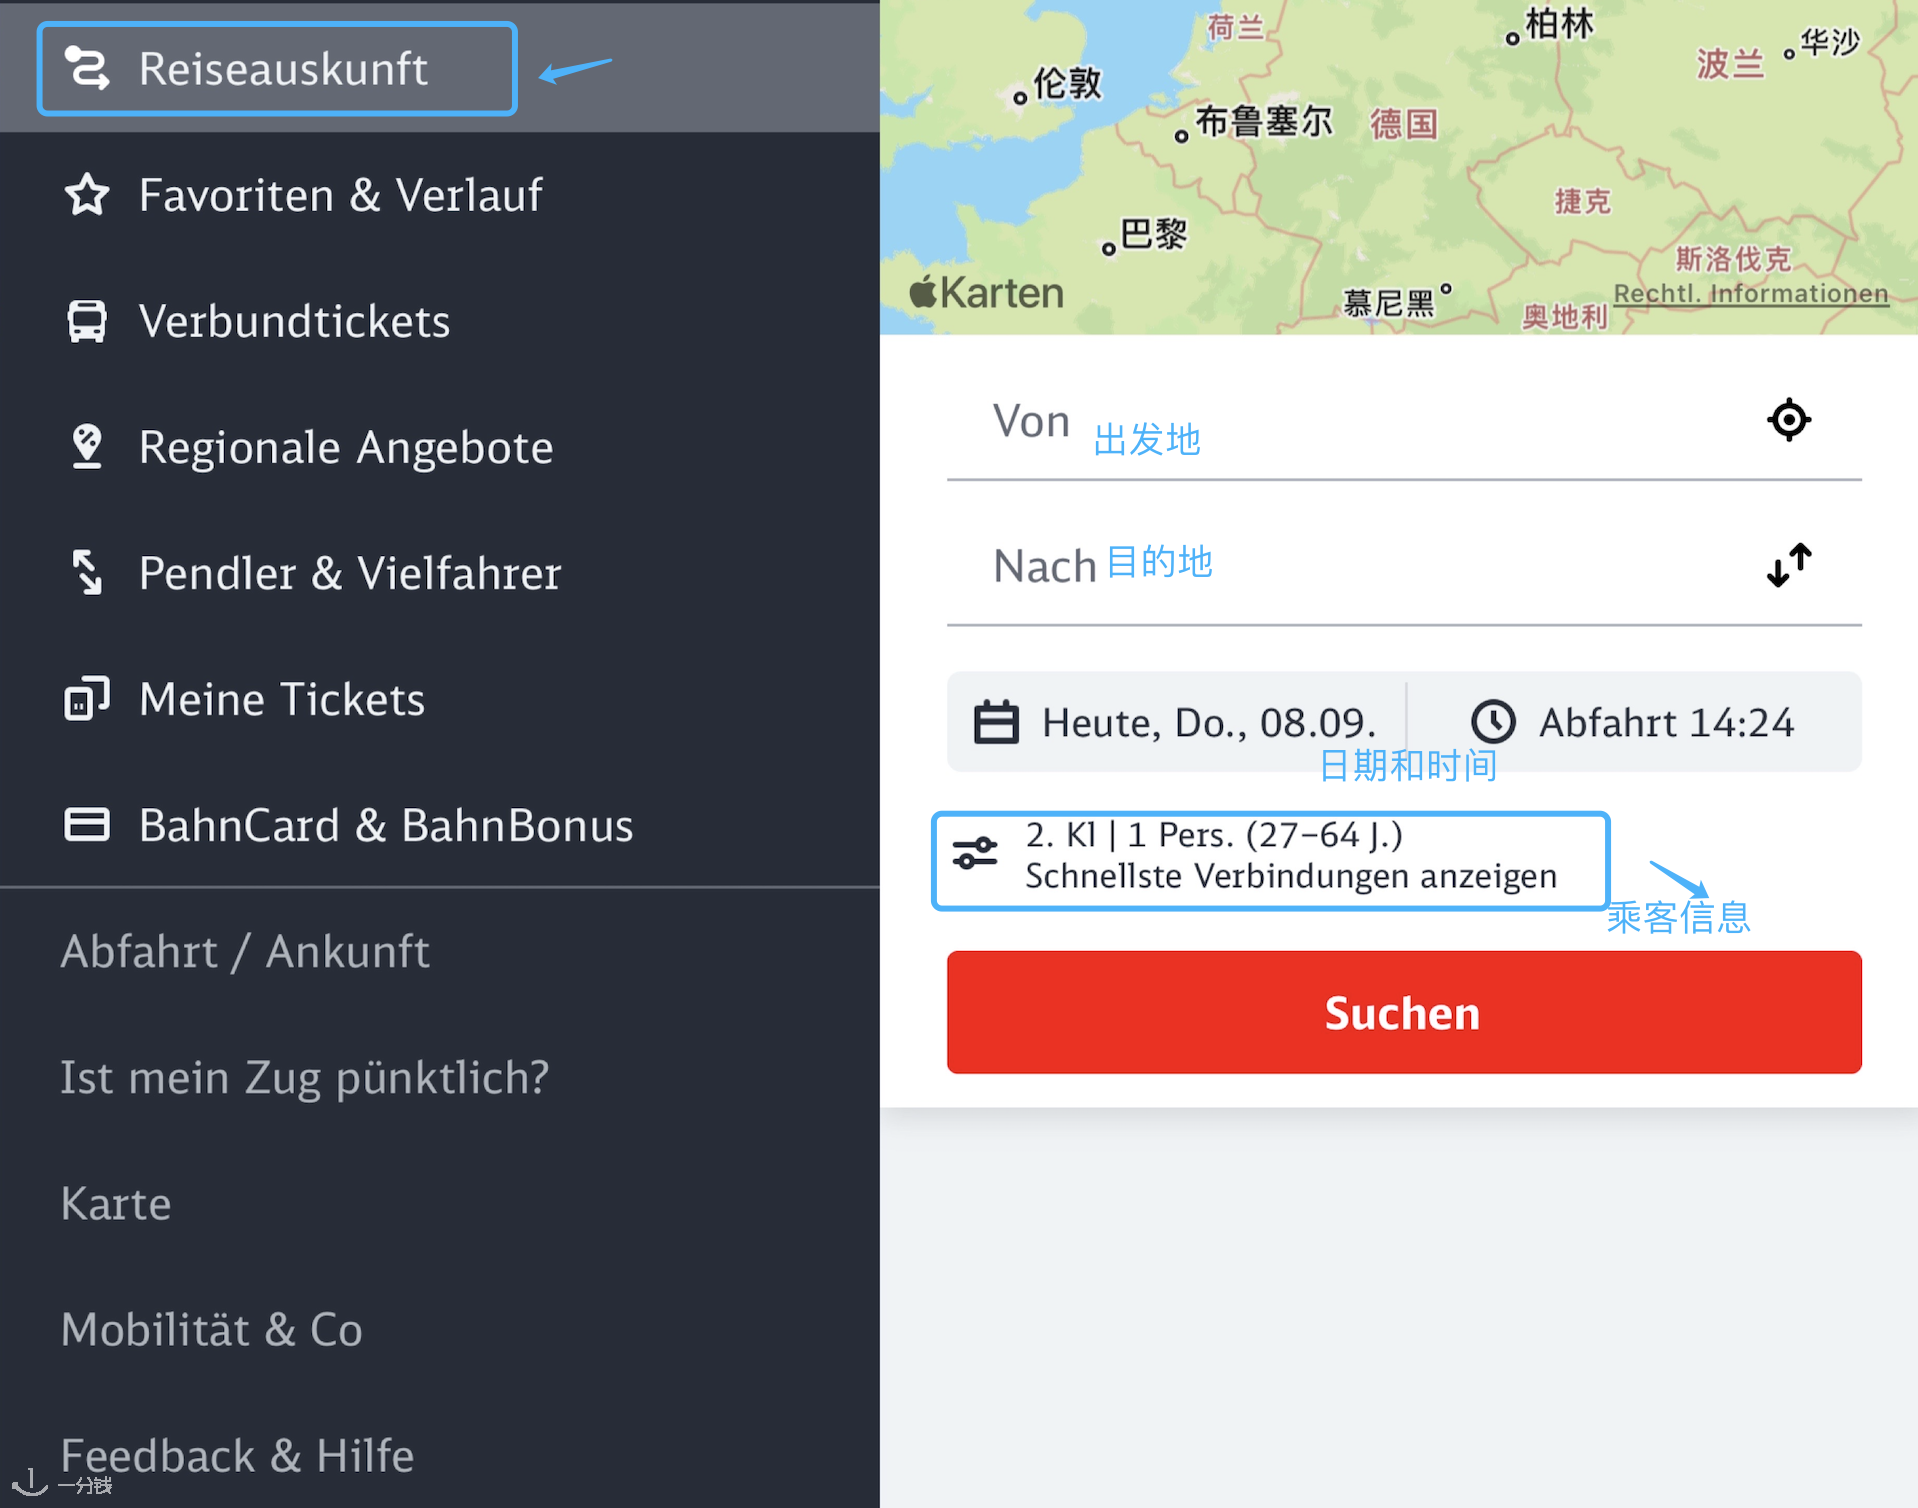Open passenger options 2. Kl | 1 Pers.
1918x1508 pixels.
1270,860
